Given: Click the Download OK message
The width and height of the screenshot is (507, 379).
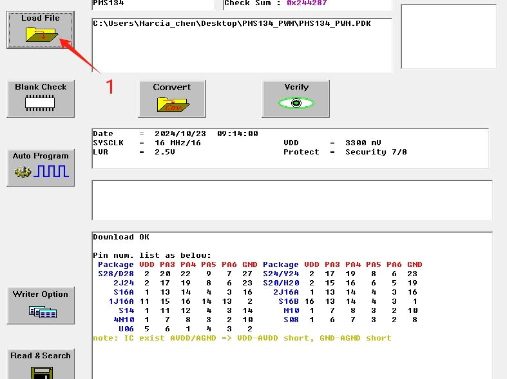Looking at the screenshot, I should pyautogui.click(x=121, y=237).
